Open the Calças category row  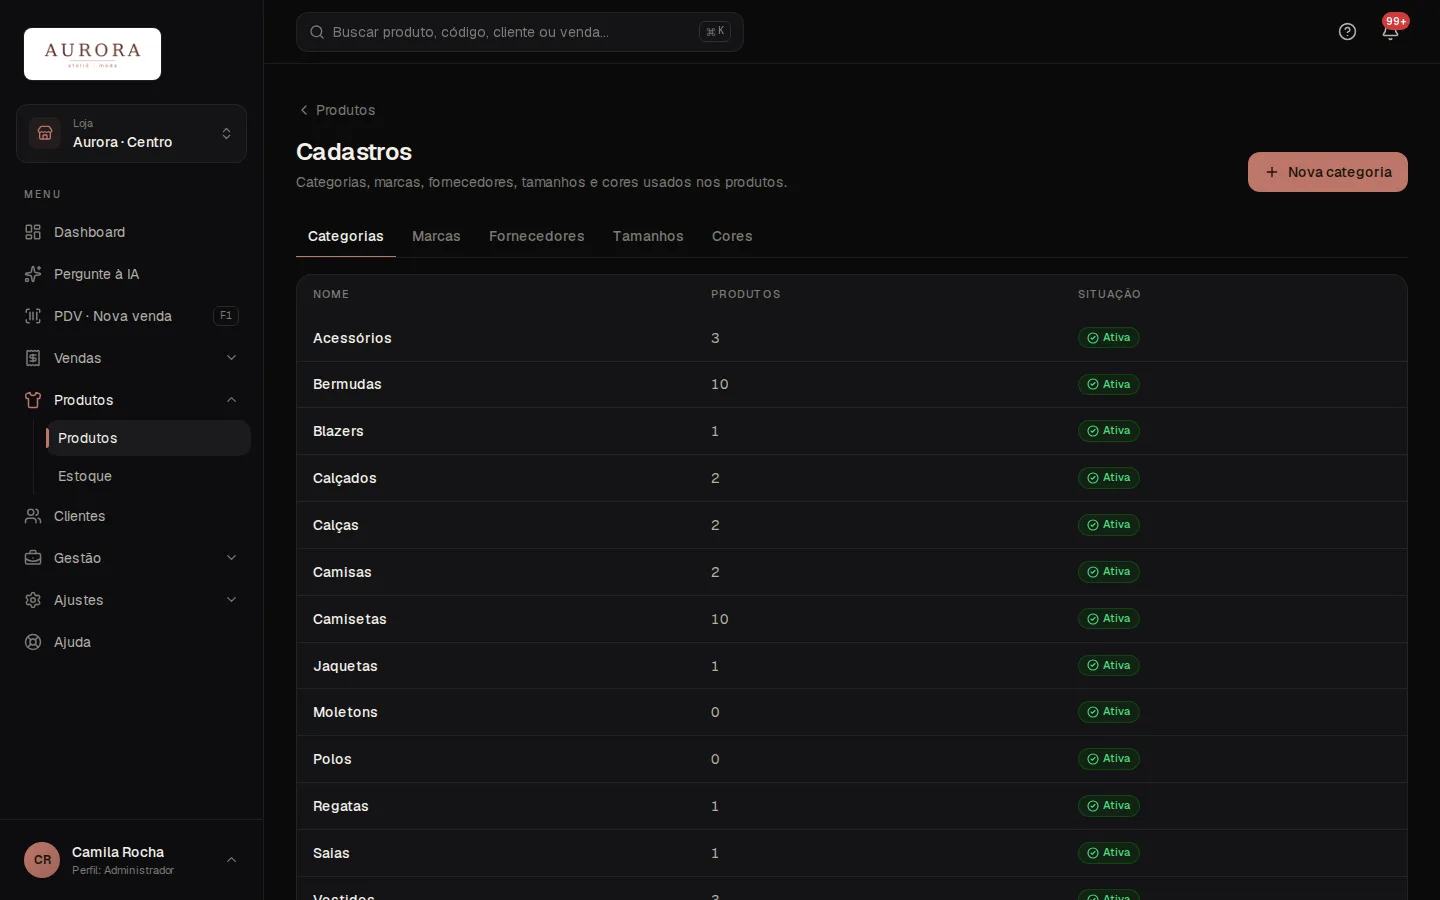[852, 525]
